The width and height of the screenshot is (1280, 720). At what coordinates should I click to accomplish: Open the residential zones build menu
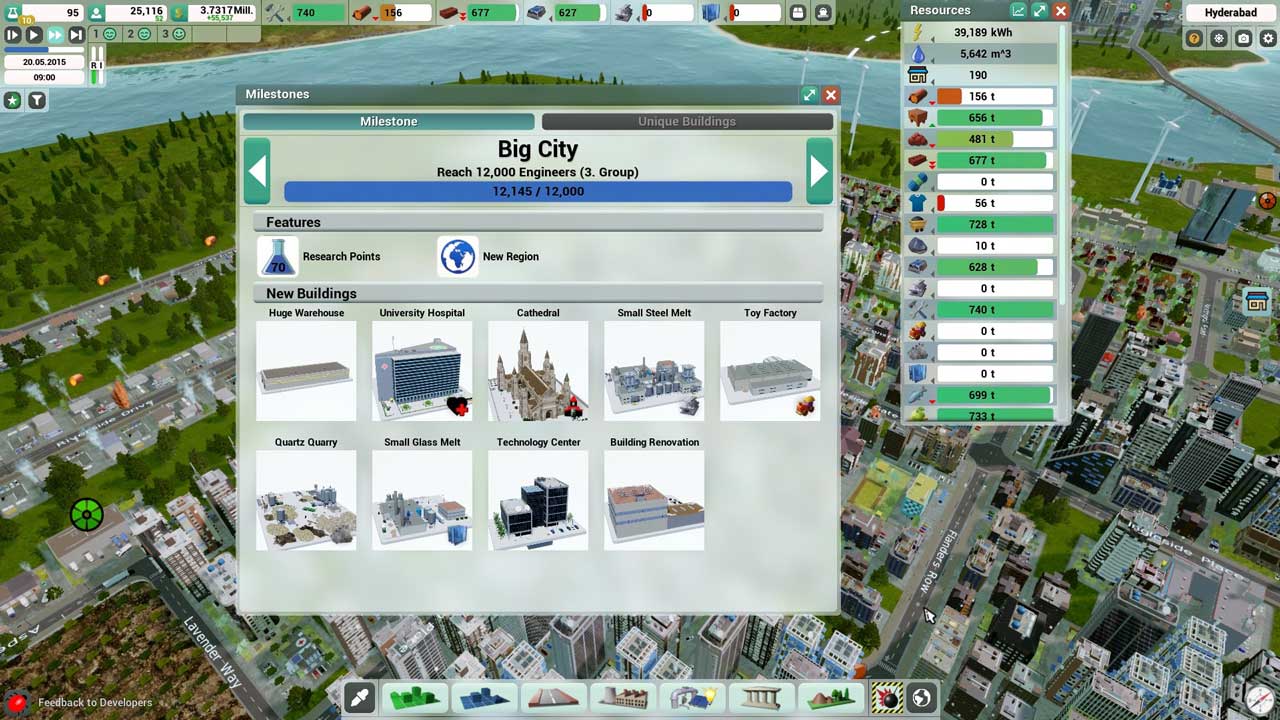pyautogui.click(x=414, y=697)
